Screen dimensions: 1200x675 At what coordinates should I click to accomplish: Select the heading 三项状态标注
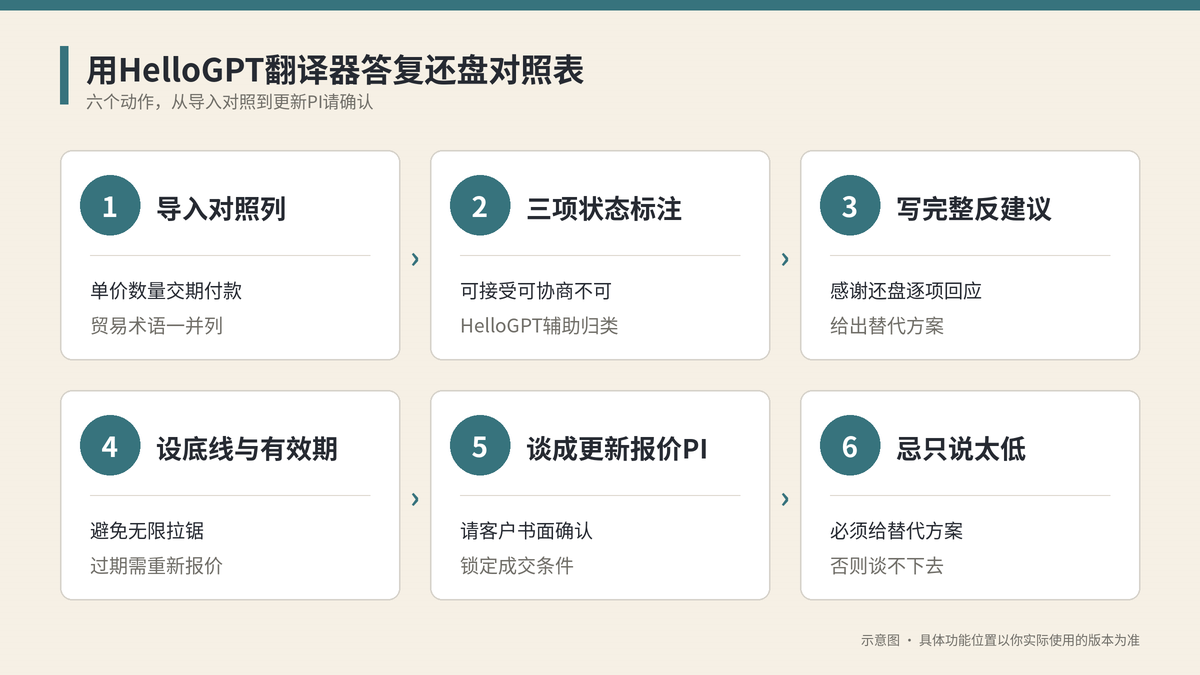[604, 208]
